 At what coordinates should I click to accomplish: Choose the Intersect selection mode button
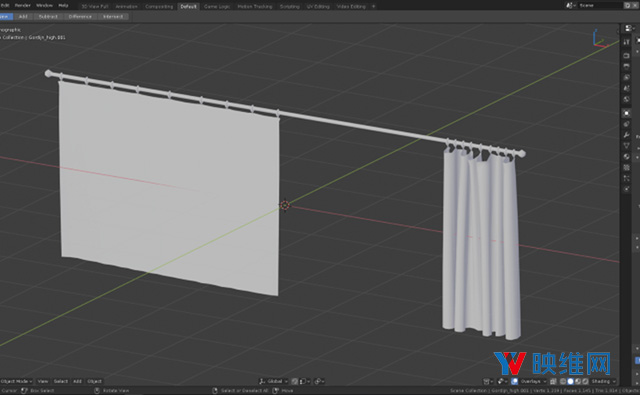click(113, 17)
